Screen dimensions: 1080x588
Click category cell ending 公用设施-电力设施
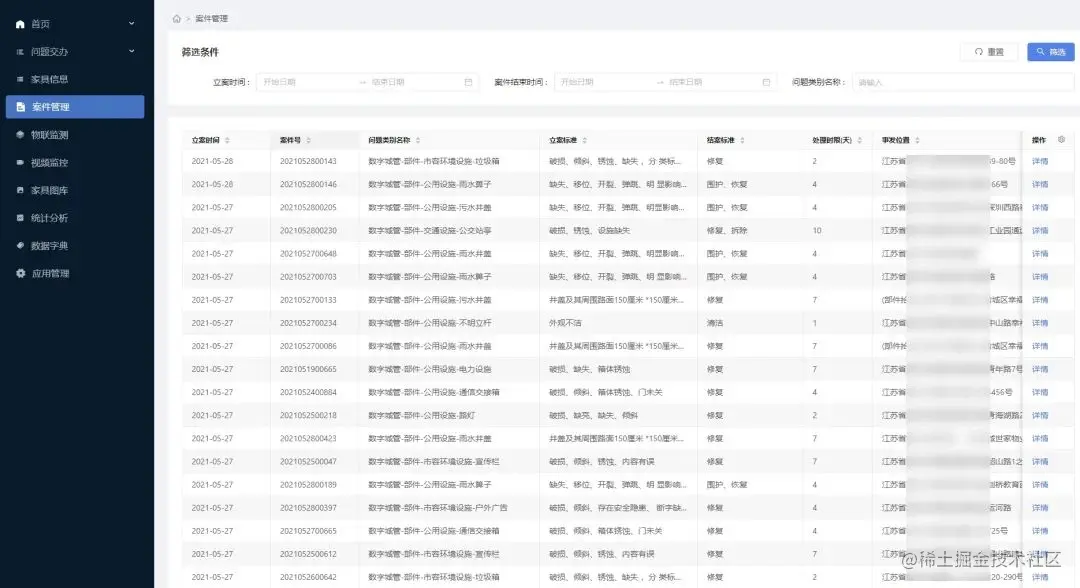point(429,369)
